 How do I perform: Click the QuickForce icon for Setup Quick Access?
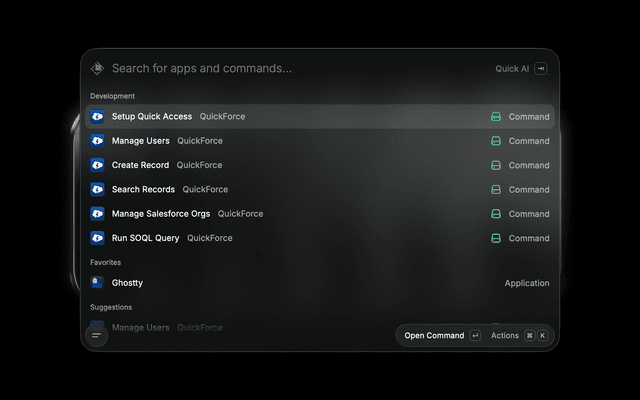point(97,116)
